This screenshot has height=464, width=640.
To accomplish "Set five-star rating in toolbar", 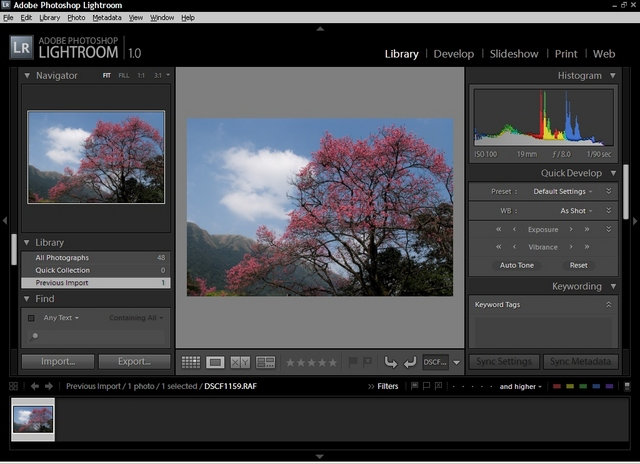I will click(x=333, y=362).
